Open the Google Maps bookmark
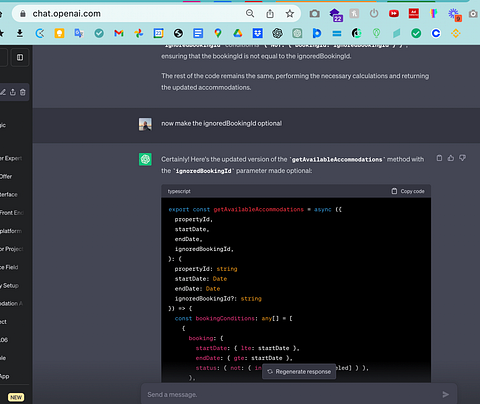Screen dimensions: 480x404 coord(218,33)
